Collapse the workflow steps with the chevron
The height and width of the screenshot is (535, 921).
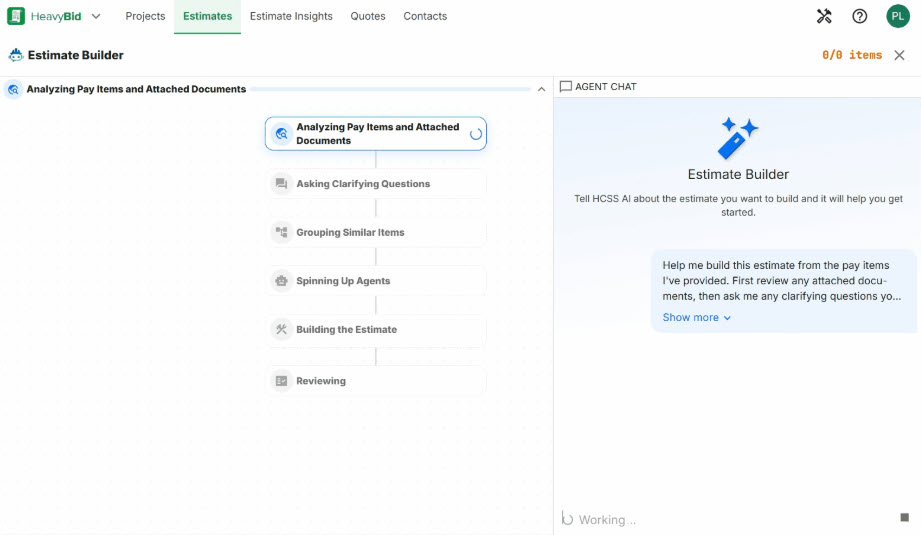tap(541, 89)
